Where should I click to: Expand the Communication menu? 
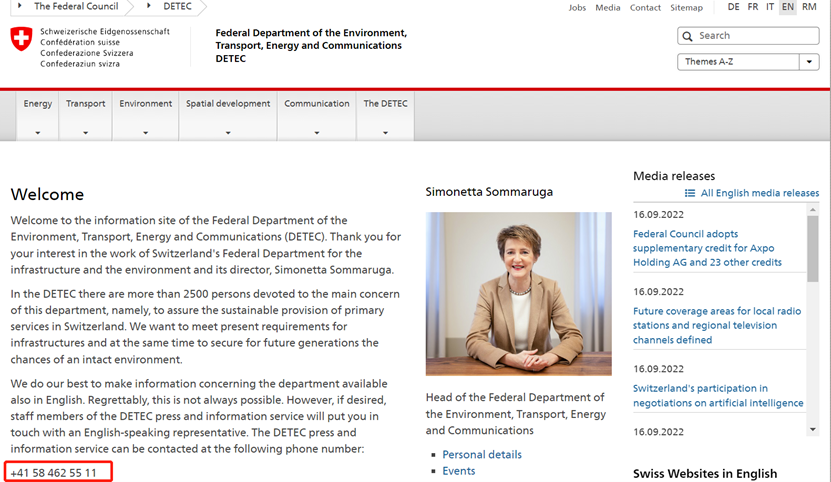[x=316, y=116]
